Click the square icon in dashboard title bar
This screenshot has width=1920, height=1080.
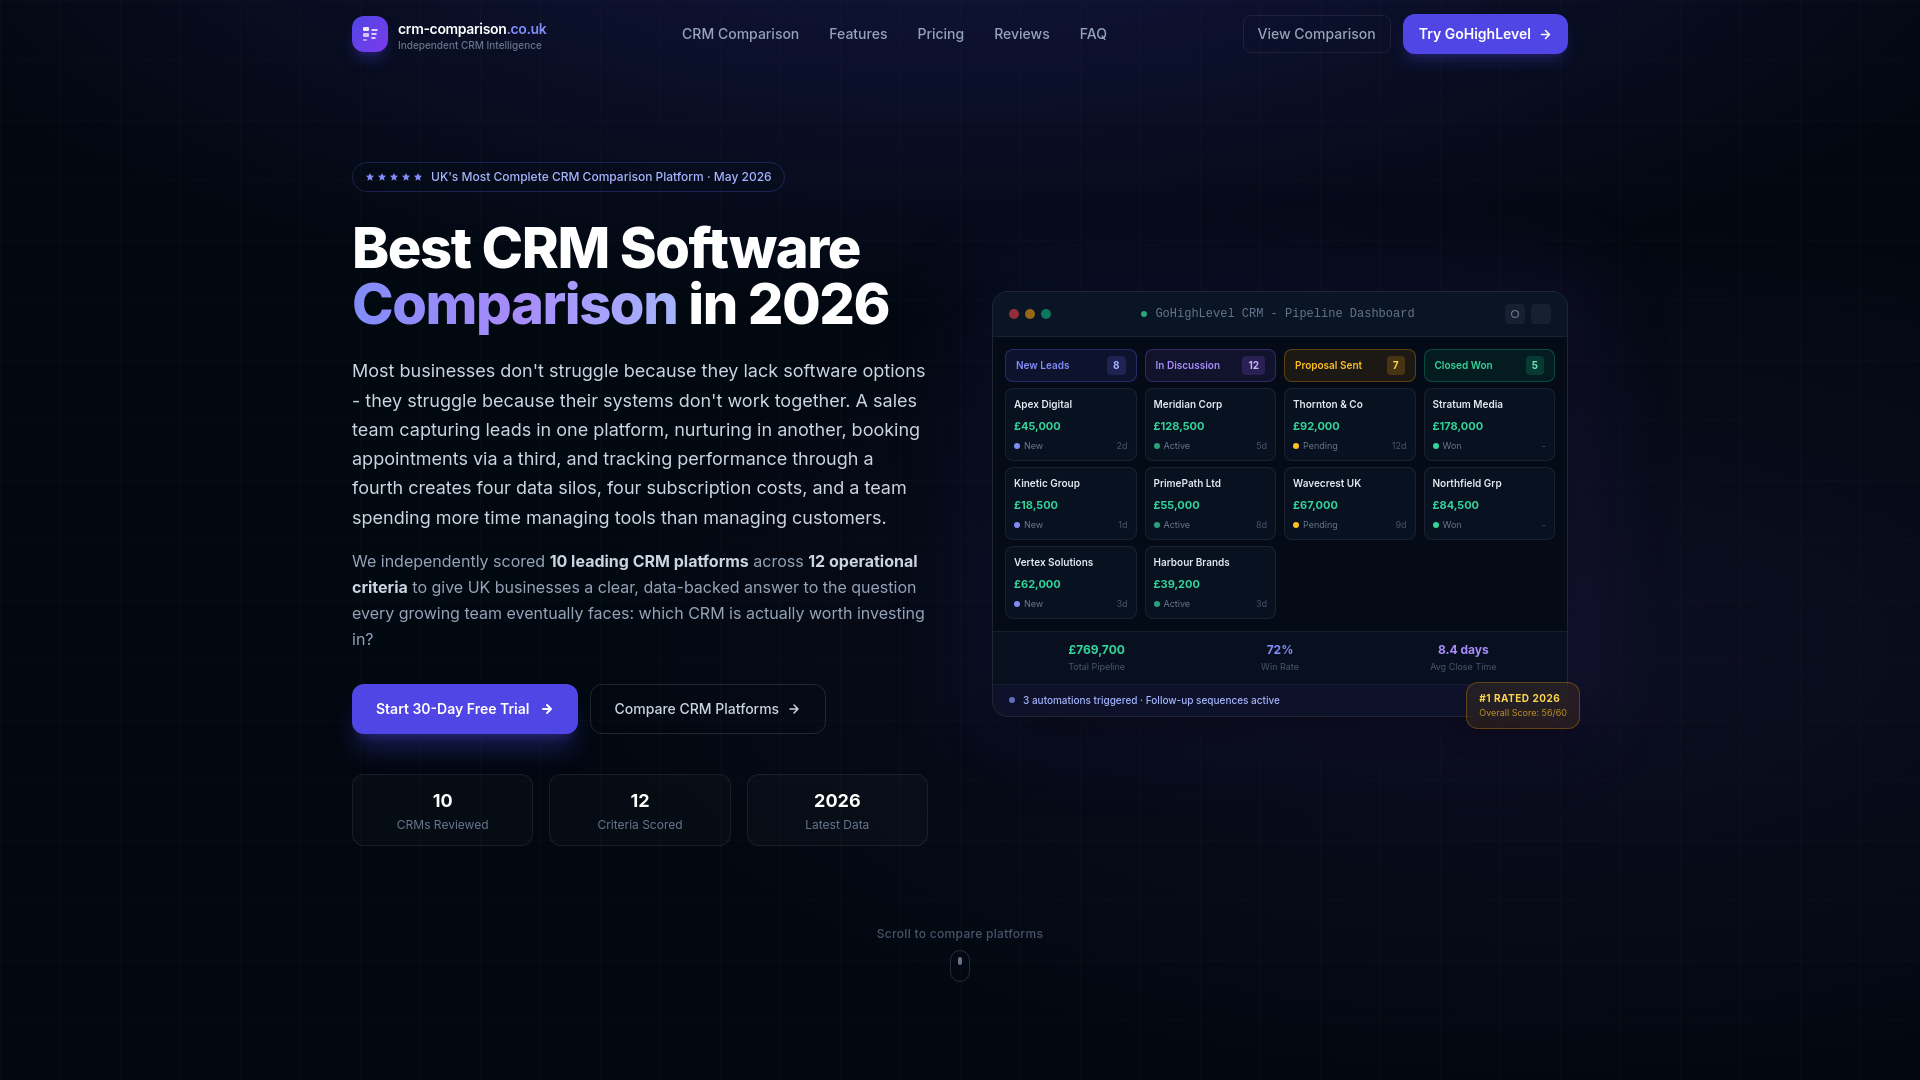click(1541, 314)
